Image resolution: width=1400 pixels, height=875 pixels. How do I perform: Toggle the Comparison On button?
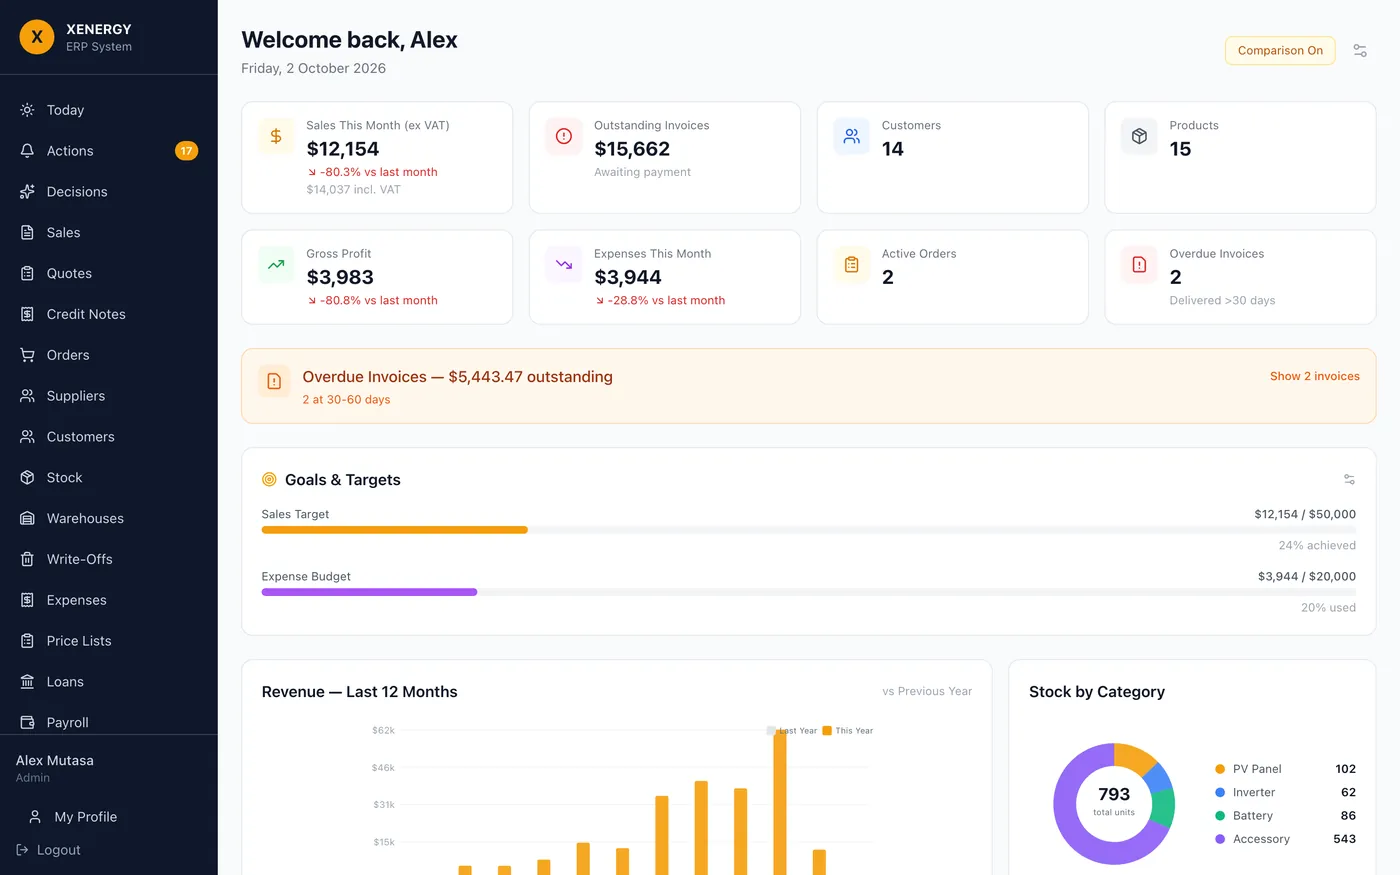(x=1280, y=50)
